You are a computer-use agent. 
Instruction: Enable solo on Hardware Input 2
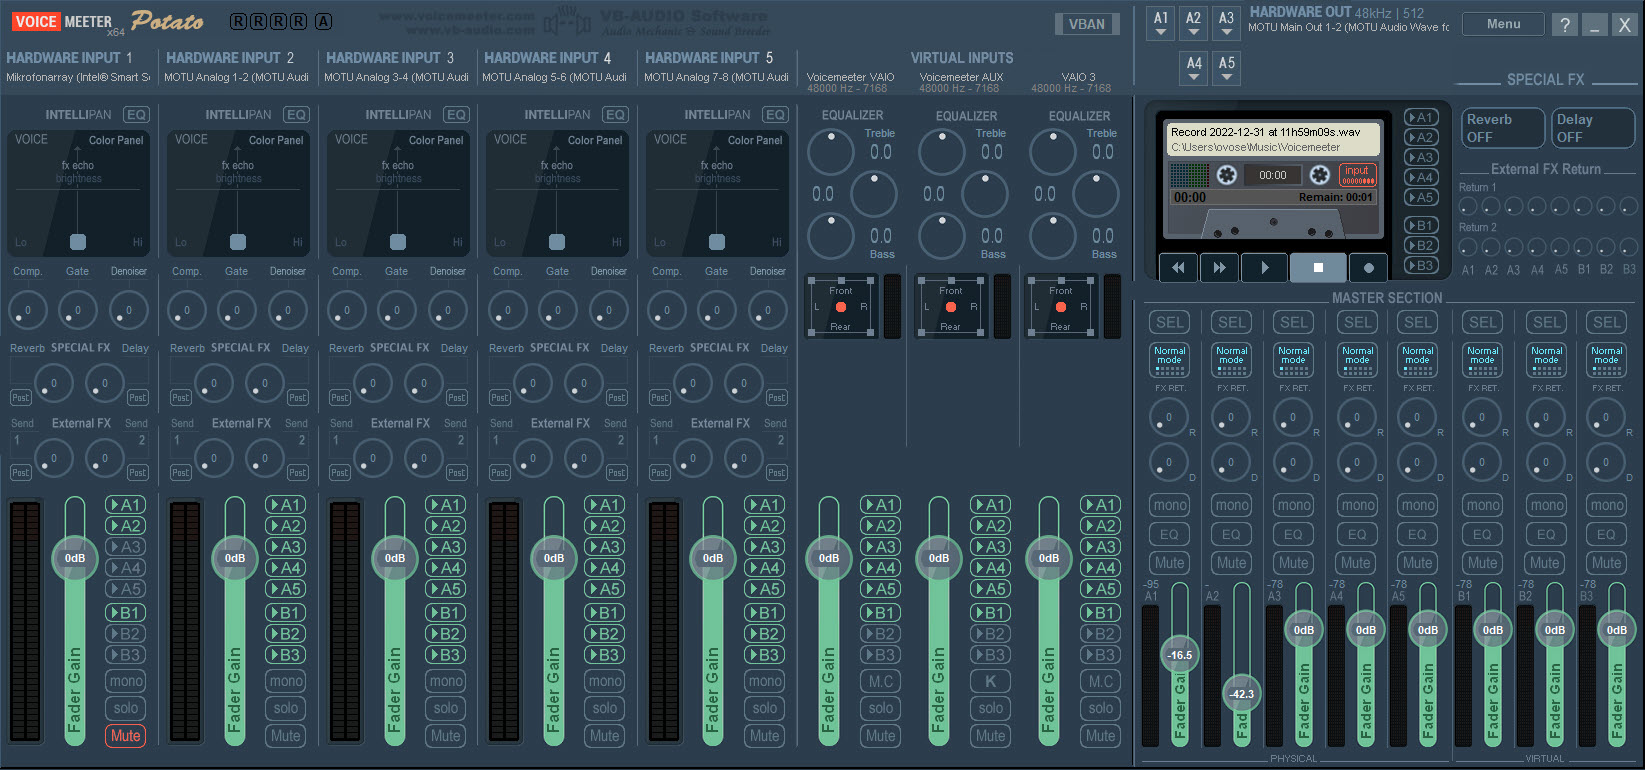[286, 708]
